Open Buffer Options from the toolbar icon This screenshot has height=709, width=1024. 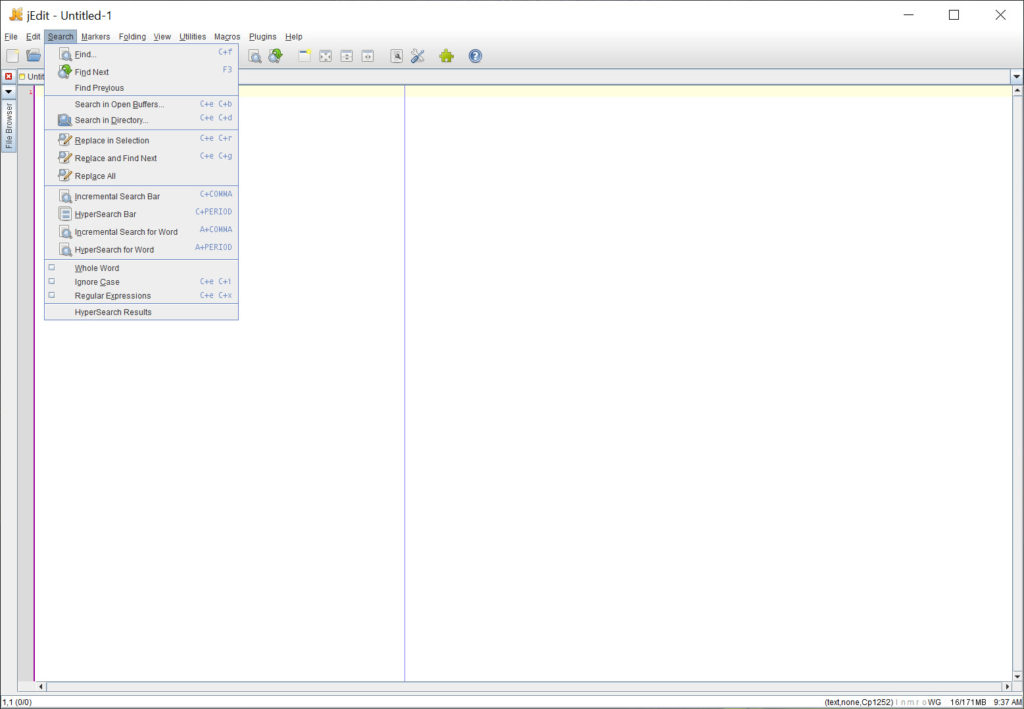396,56
